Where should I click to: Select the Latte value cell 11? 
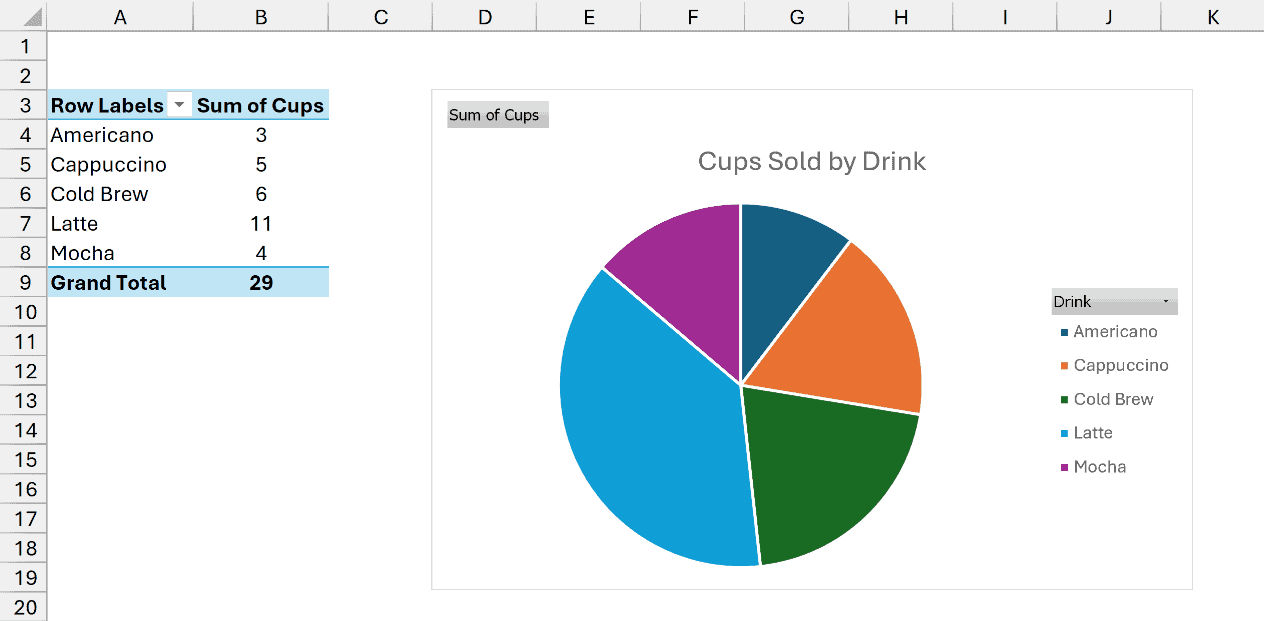[x=261, y=223]
